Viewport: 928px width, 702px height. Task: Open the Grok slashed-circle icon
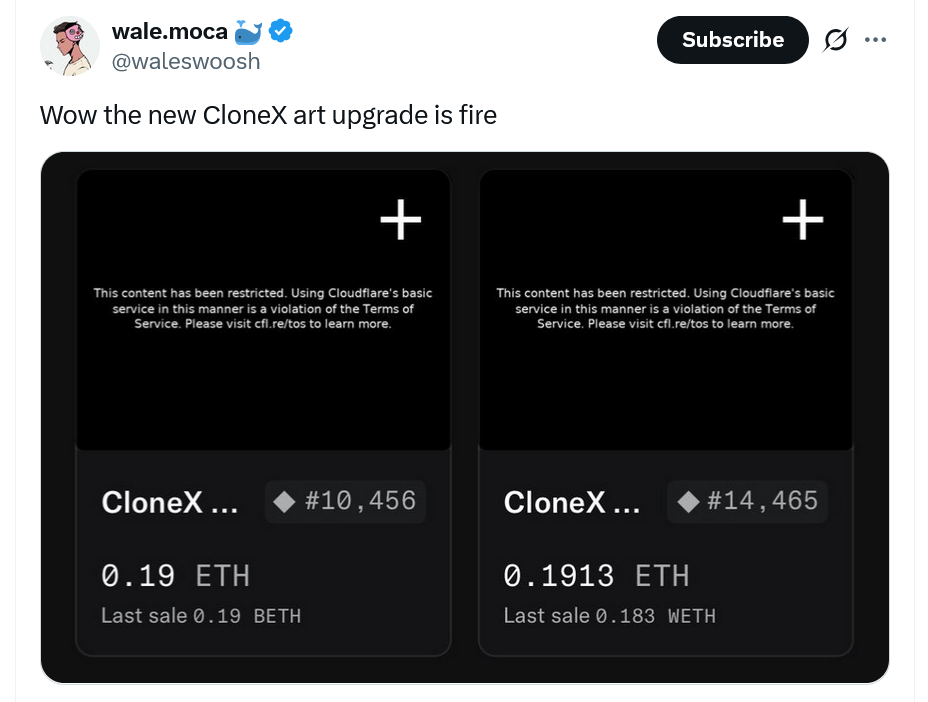[834, 40]
